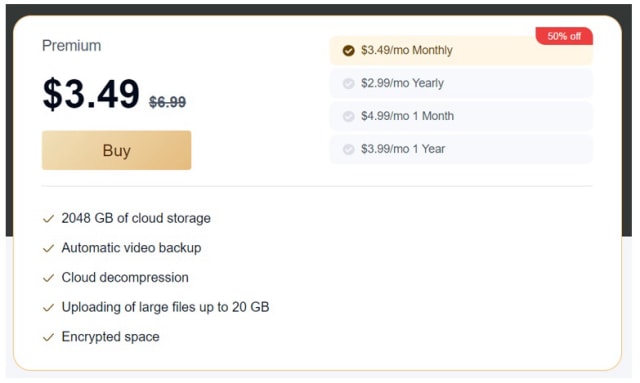The image size is (640, 383).
Task: Click checkmark icon beside Cloud decompression
Action: pos(48,278)
